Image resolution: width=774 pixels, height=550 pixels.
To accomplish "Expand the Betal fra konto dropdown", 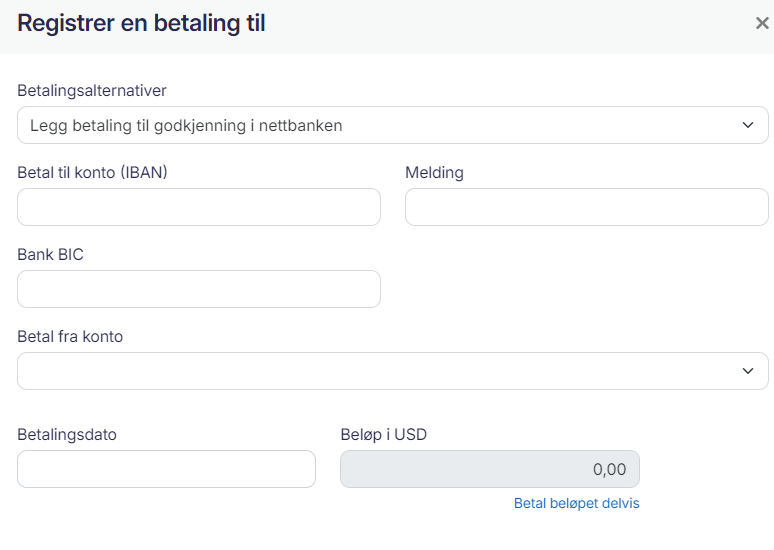I will [x=392, y=371].
